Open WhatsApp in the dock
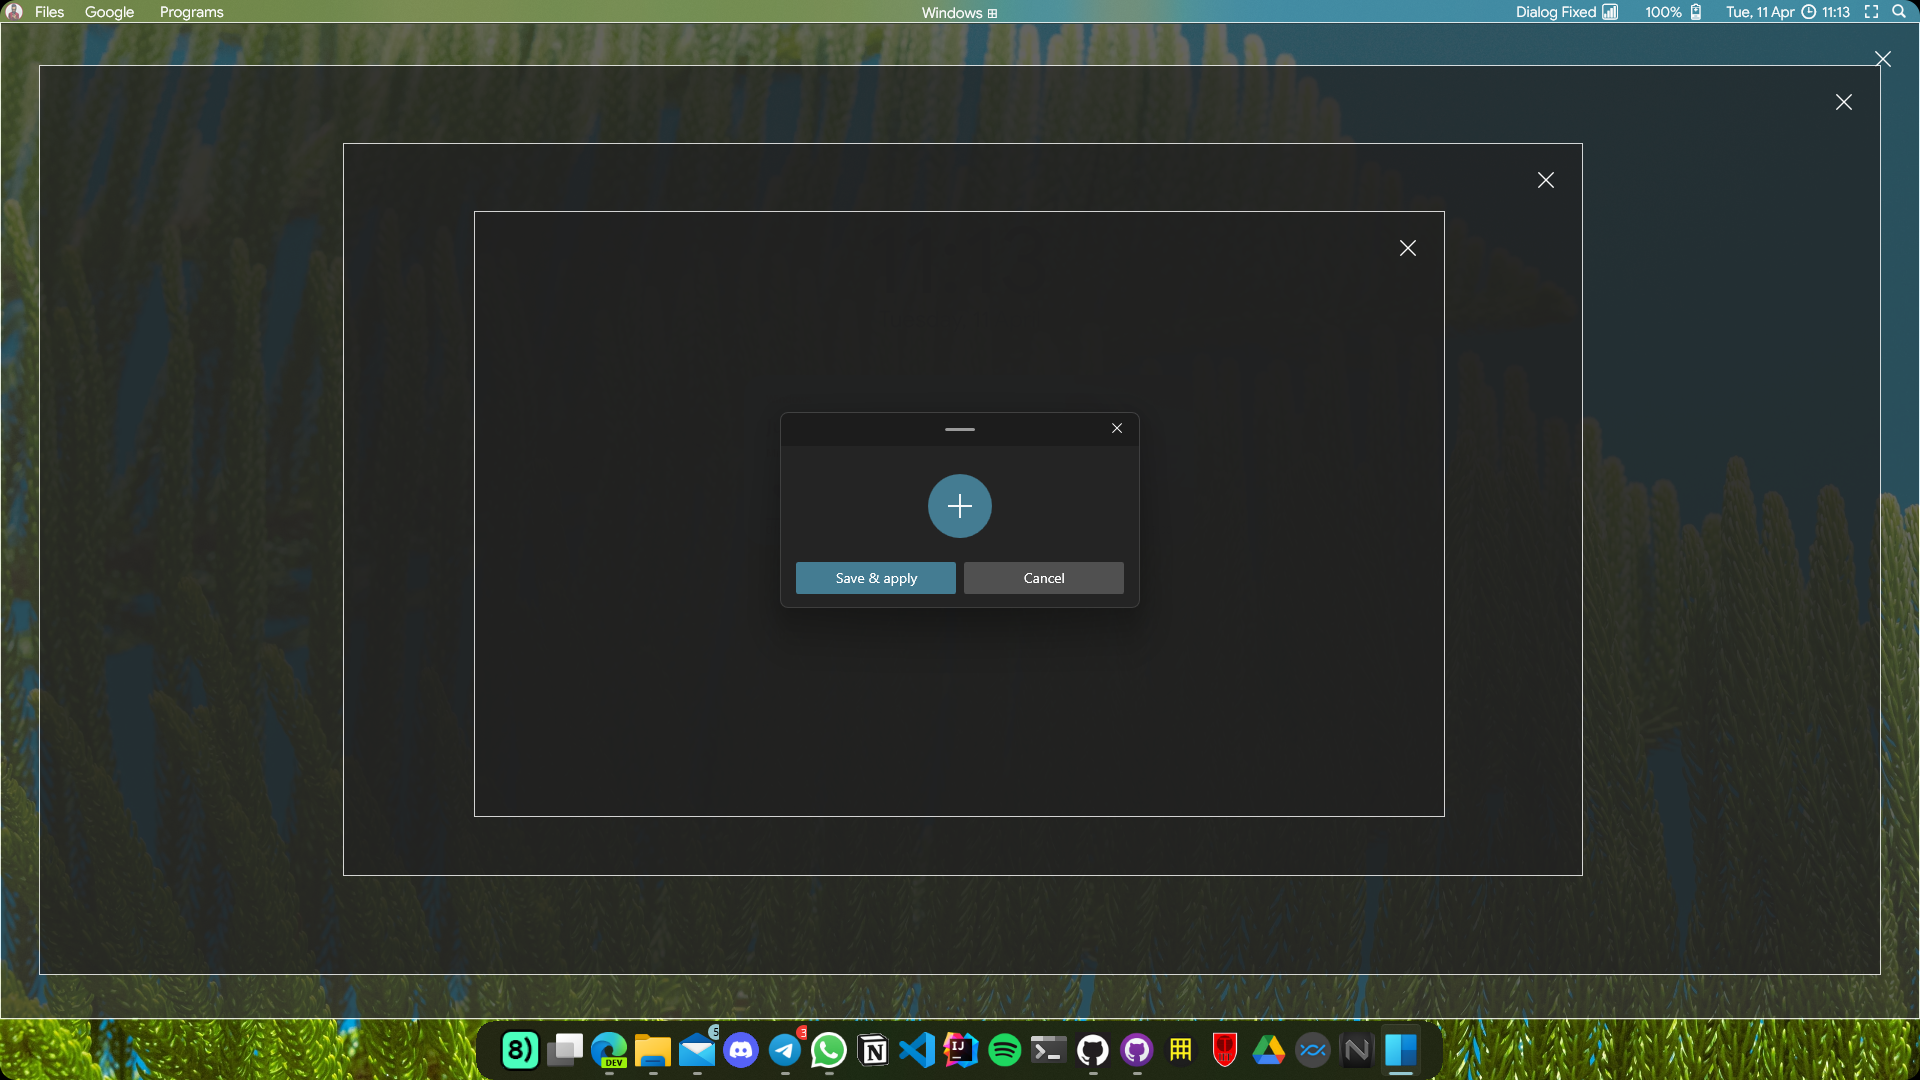This screenshot has width=1920, height=1080. [829, 1050]
